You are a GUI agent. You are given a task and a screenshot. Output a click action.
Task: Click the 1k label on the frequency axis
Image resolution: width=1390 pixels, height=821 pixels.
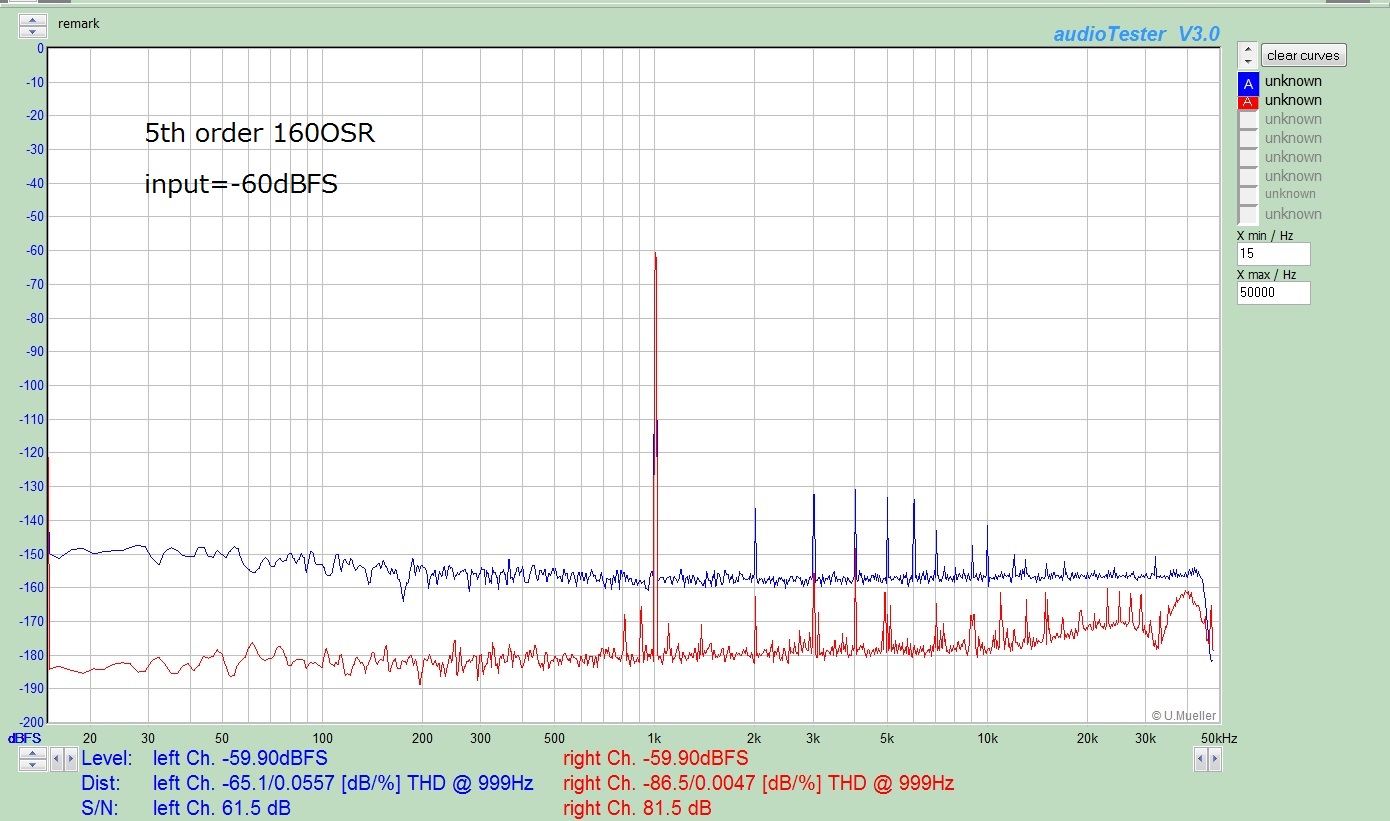(x=655, y=738)
